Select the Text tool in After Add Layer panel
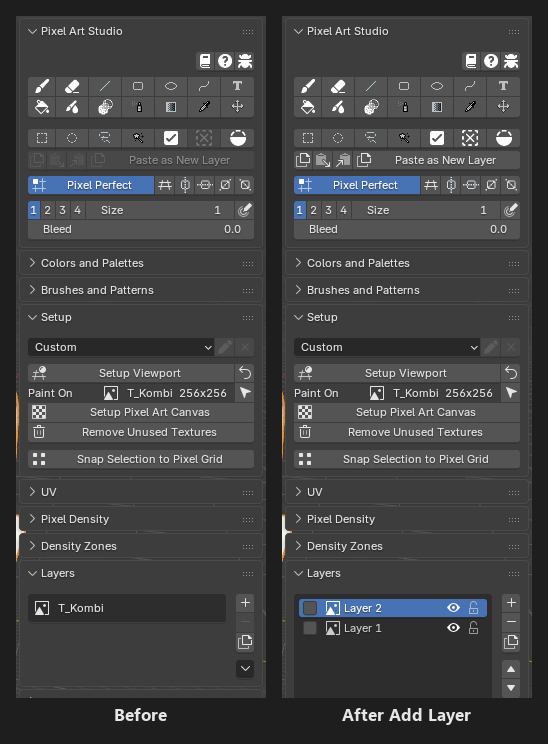 pos(503,86)
